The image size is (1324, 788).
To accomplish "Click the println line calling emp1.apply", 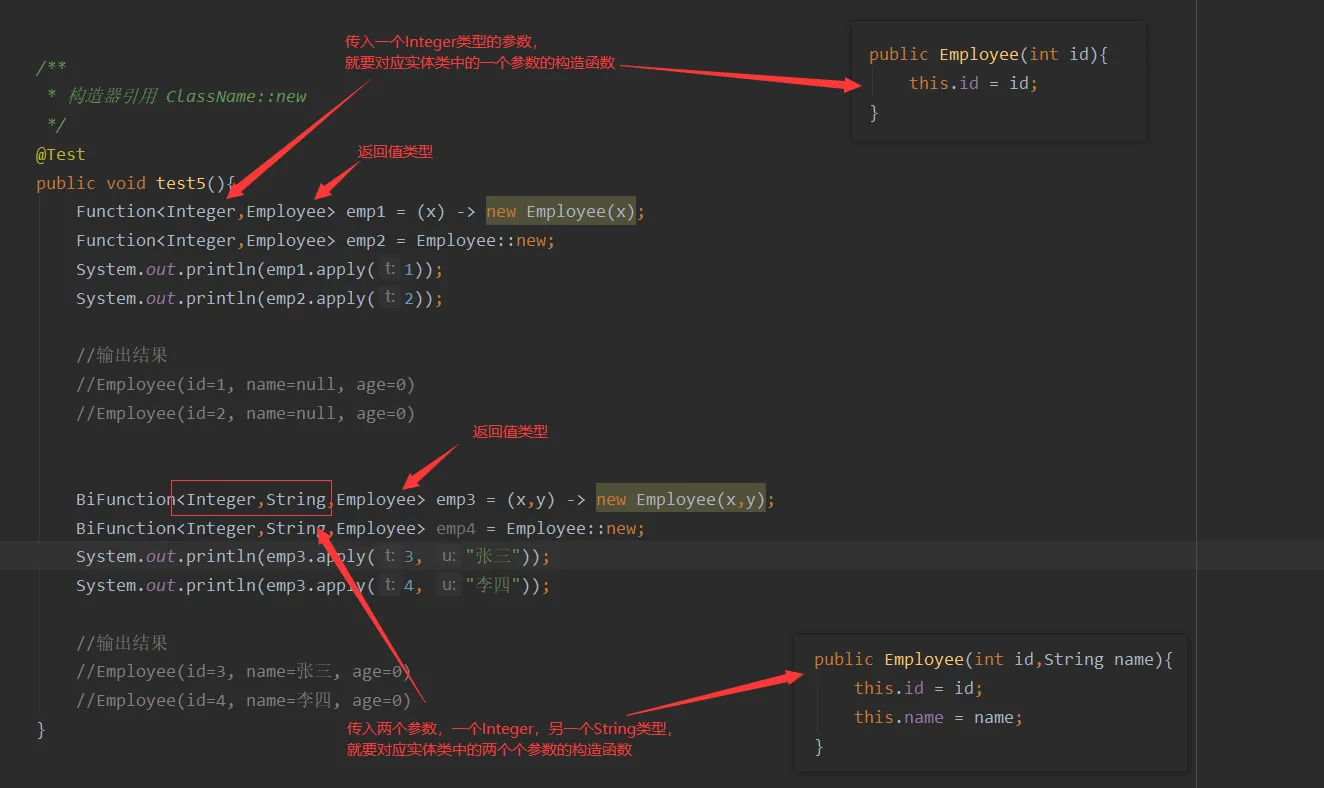I will tap(259, 270).
